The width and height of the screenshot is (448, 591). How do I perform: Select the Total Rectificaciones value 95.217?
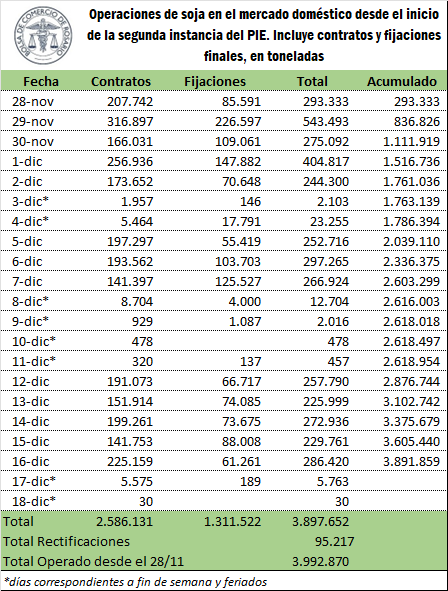335,542
